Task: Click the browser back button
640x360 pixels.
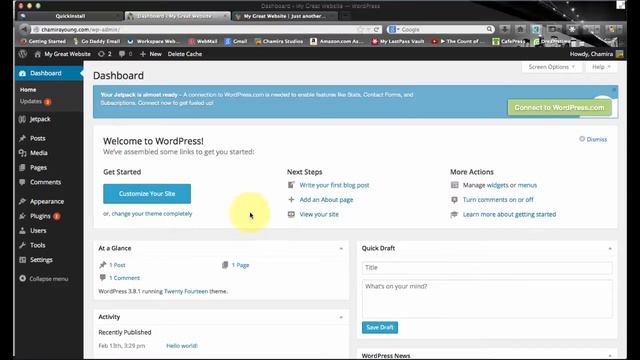Action: (x=24, y=29)
